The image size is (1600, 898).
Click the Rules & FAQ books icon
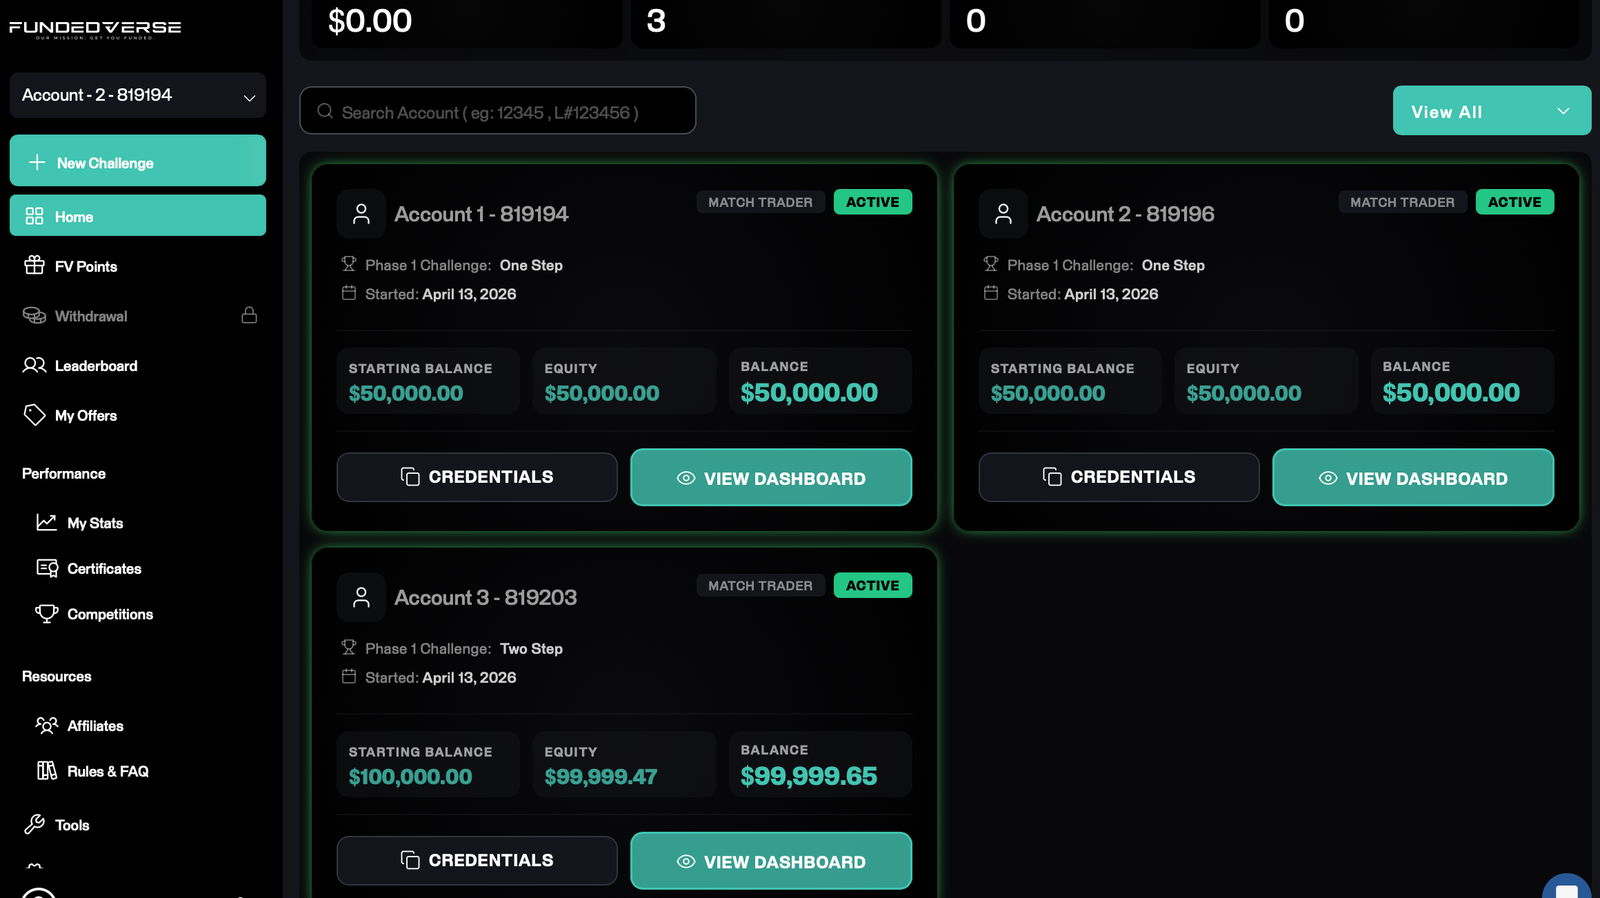point(47,770)
